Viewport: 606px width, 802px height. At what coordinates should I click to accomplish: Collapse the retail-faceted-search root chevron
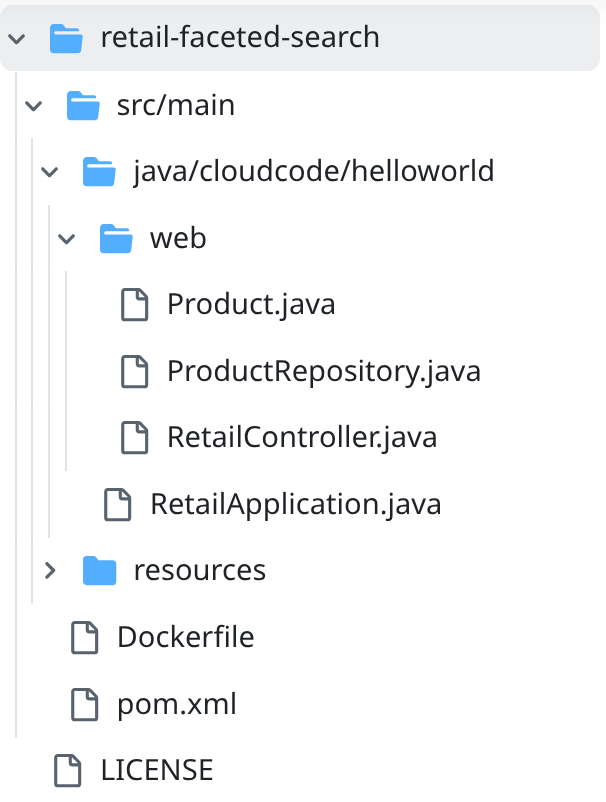16,38
